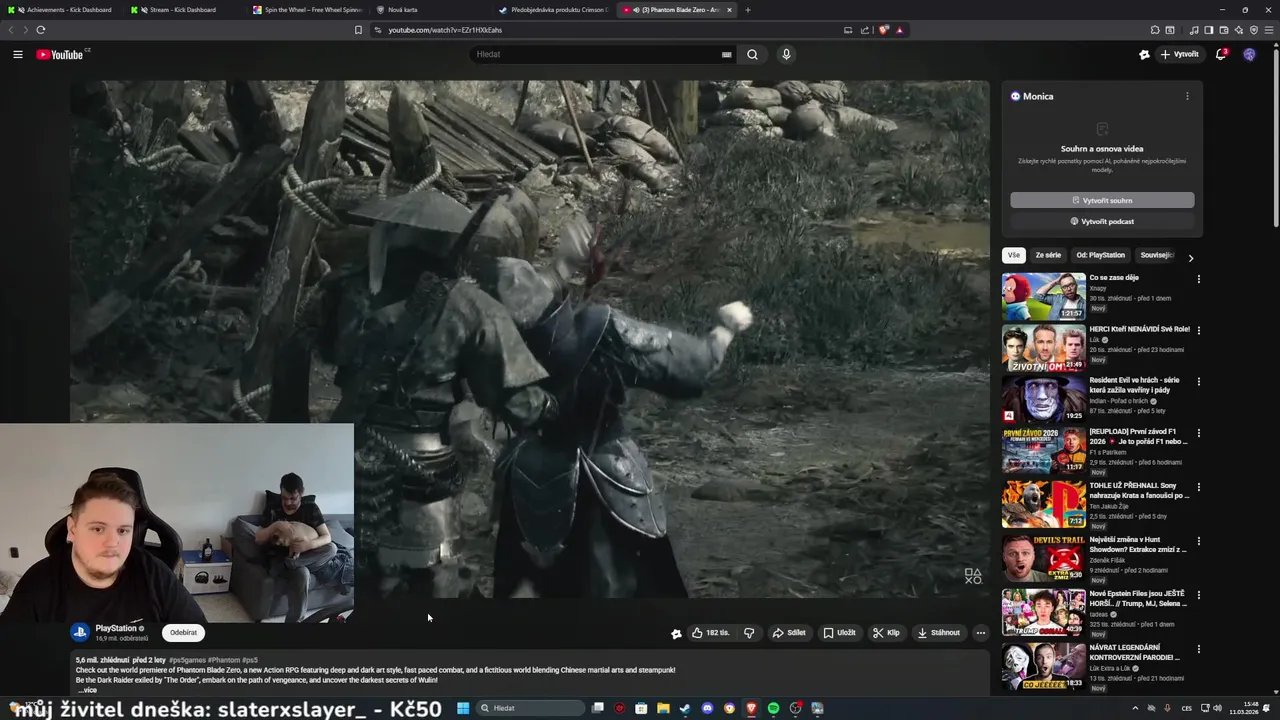Screen dimensions: 1280x720
Task: Bookmark this page via address bar icon
Action: coord(358,30)
